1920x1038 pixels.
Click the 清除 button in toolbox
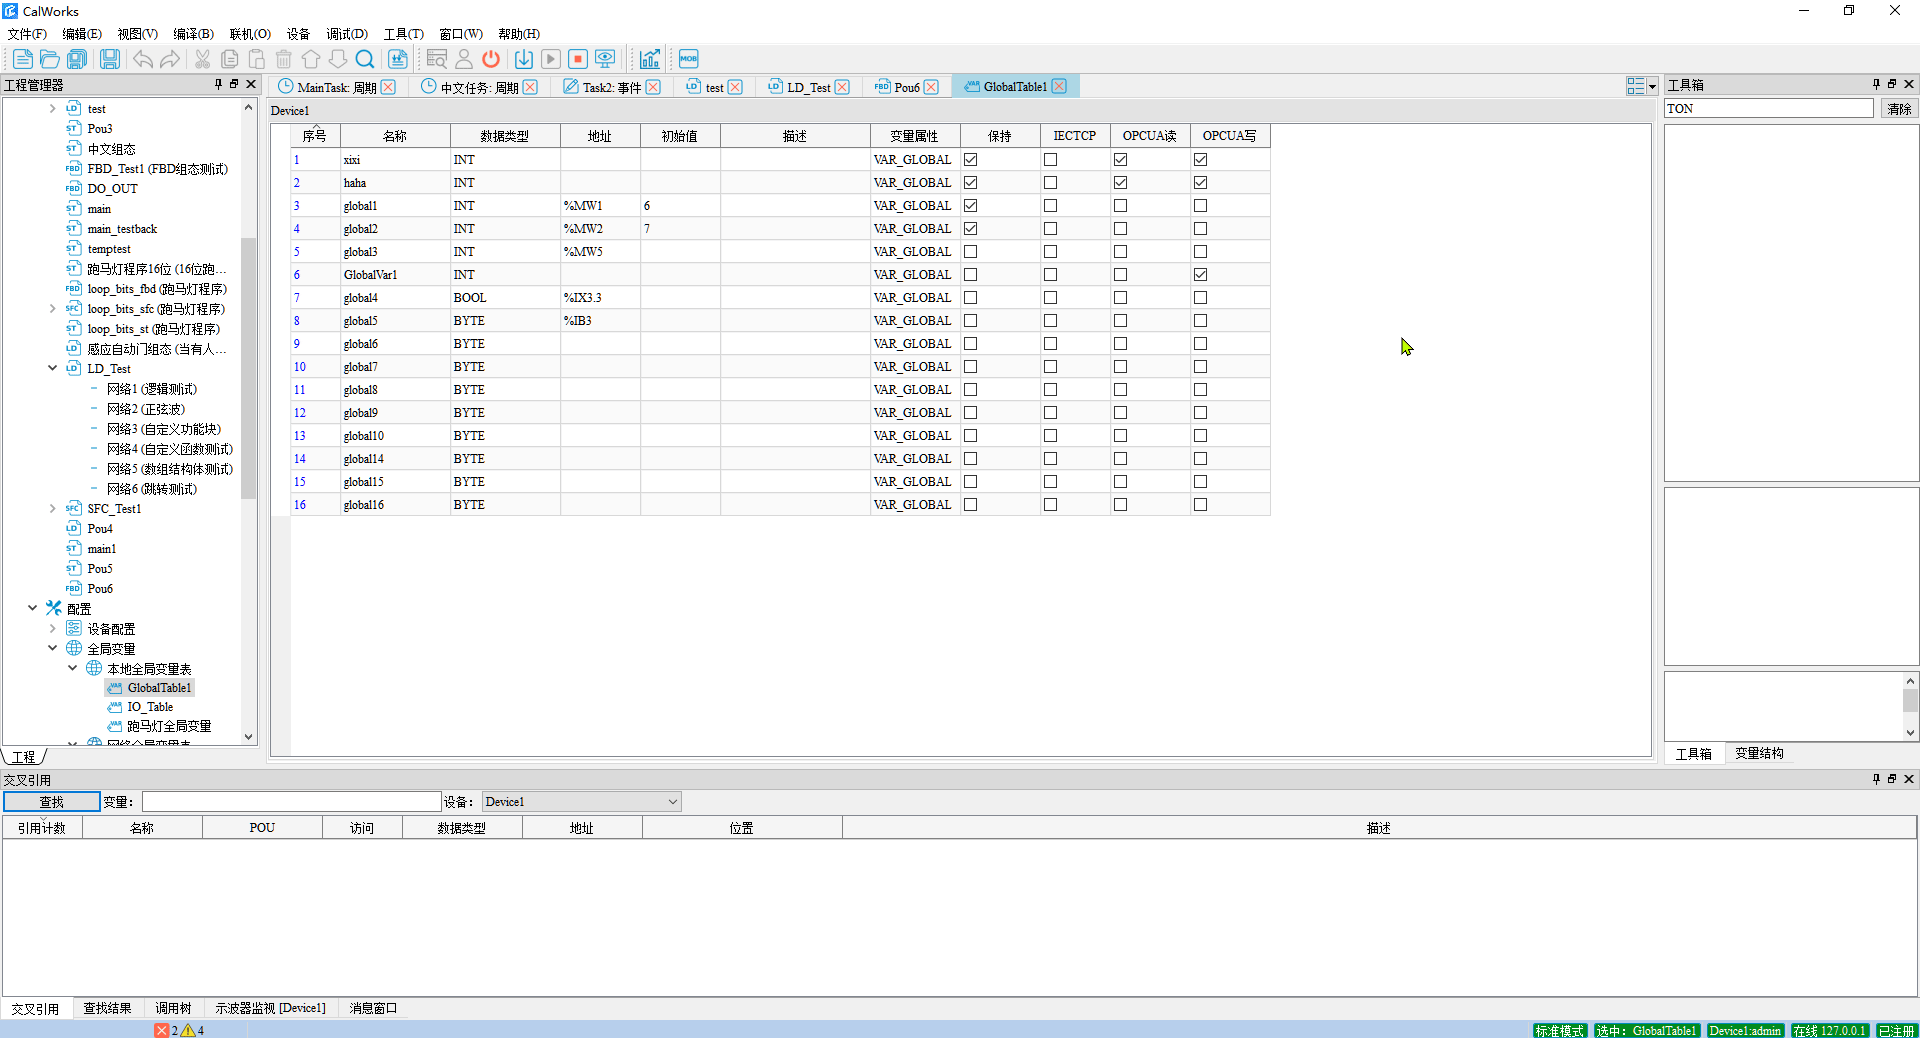[1899, 109]
